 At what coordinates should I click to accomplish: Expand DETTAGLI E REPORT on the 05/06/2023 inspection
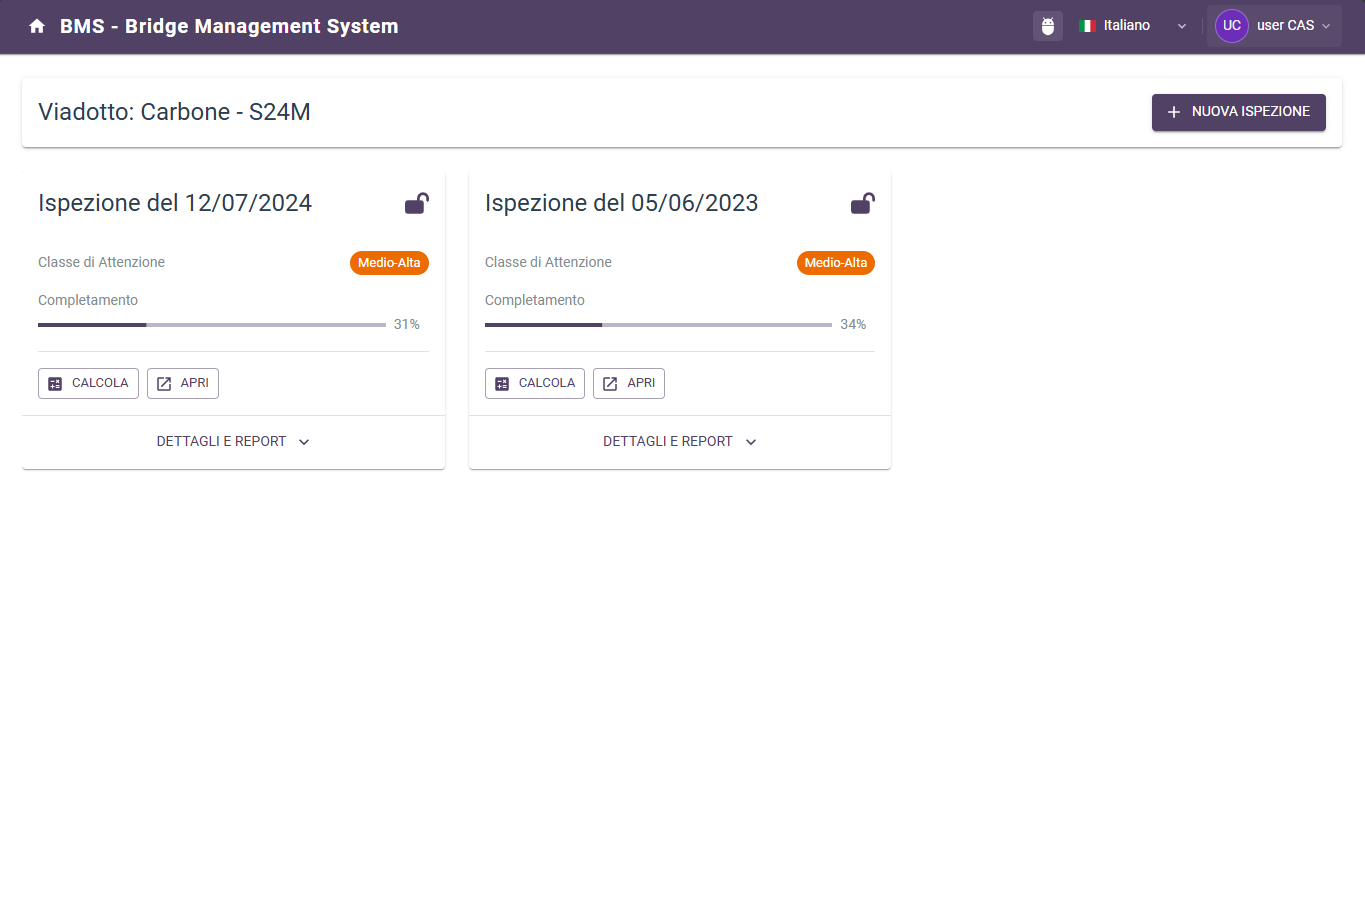pos(679,441)
